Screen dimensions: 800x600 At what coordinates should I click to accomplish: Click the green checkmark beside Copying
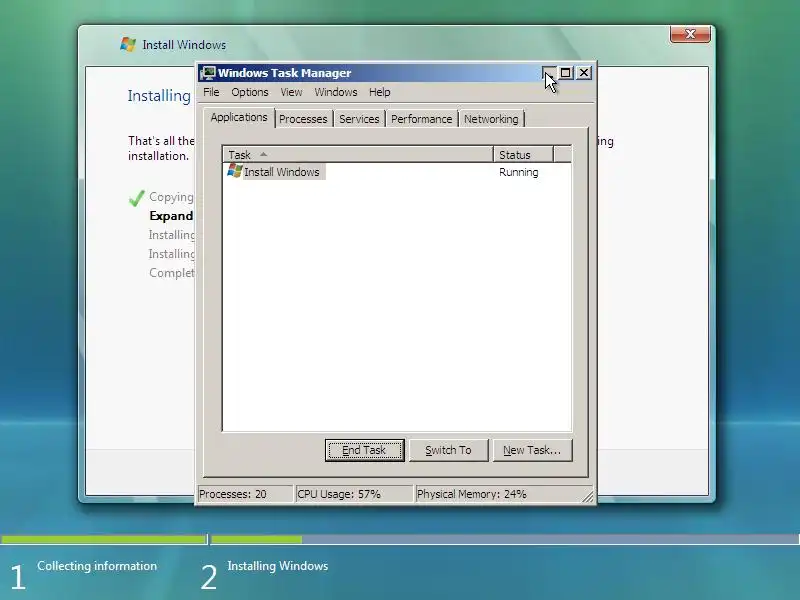136,198
